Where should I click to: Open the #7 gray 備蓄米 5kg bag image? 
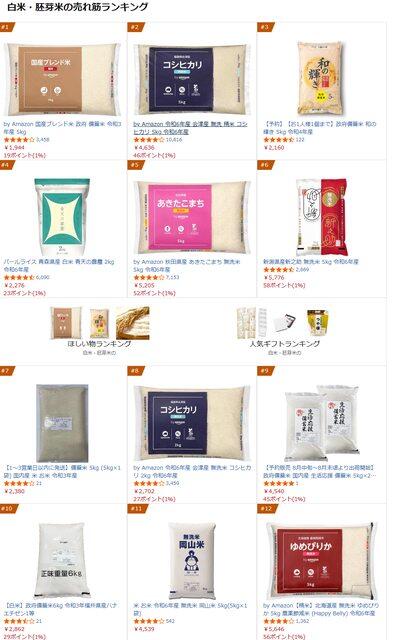pos(62,423)
